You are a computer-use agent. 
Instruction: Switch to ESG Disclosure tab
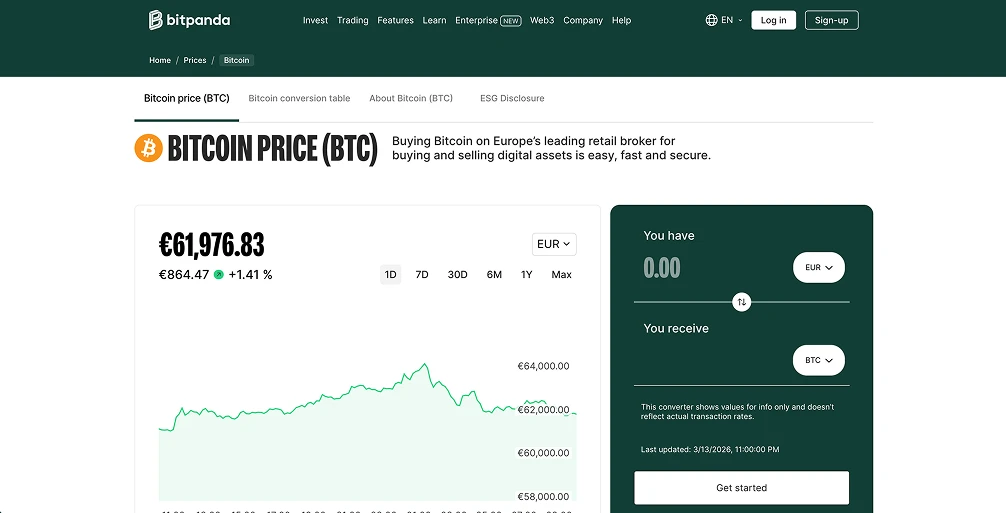512,98
